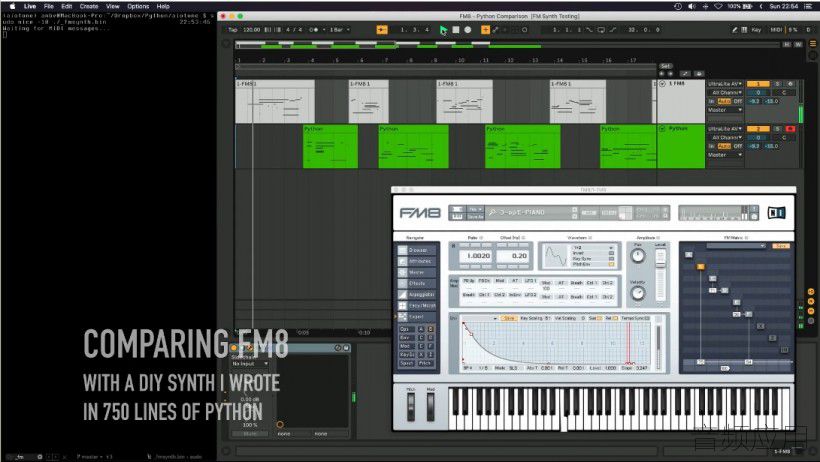820x462 pixels.
Task: Unfold the Python track
Action: pyautogui.click(x=663, y=129)
